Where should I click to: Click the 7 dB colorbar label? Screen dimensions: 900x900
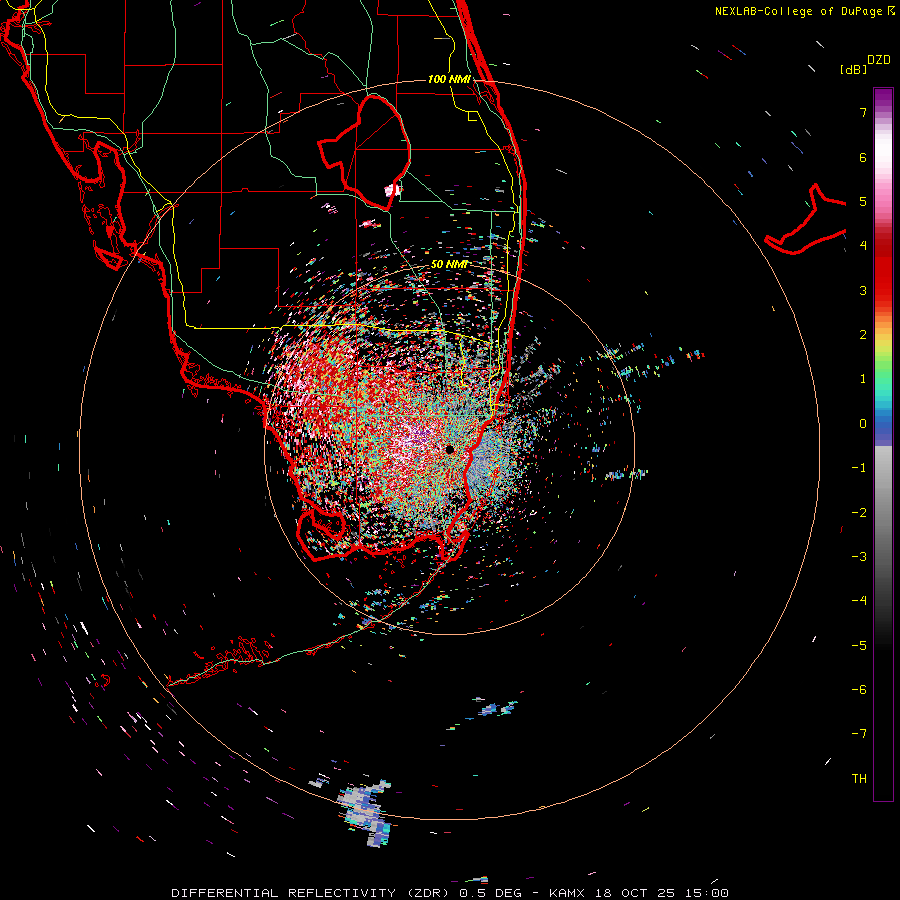pos(863,112)
